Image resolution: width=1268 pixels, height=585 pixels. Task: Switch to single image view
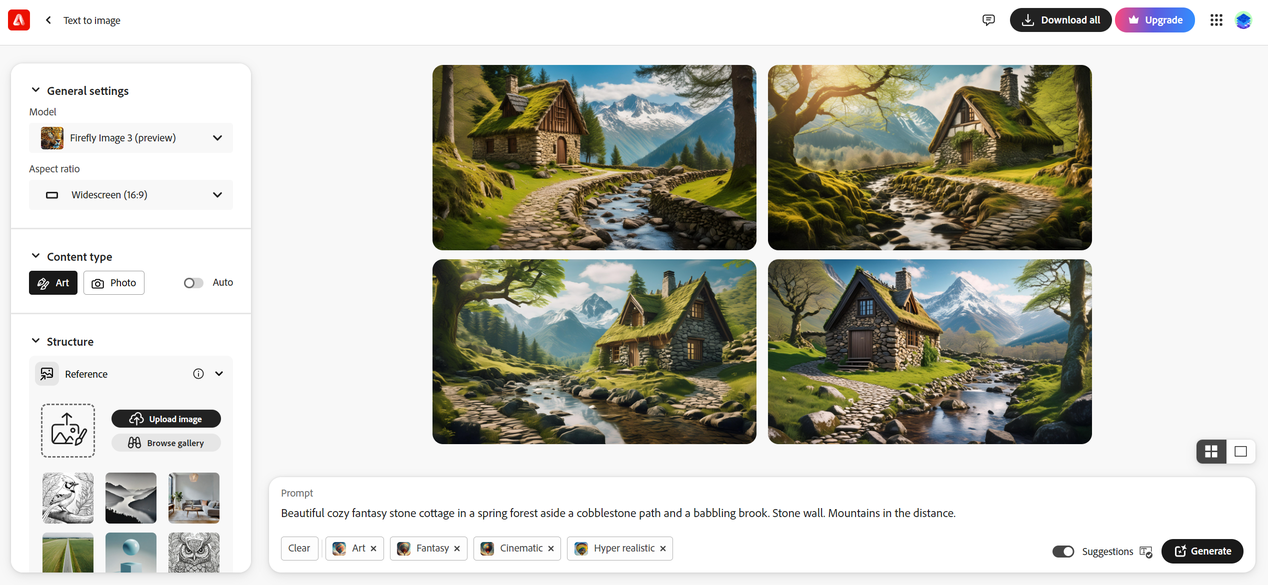1240,451
